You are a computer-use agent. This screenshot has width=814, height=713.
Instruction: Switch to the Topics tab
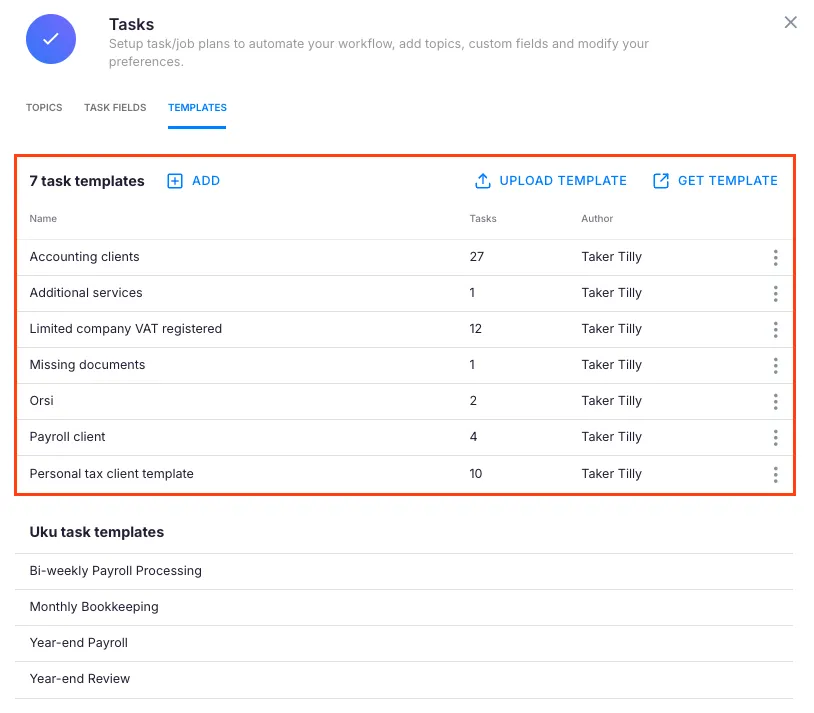coord(44,108)
